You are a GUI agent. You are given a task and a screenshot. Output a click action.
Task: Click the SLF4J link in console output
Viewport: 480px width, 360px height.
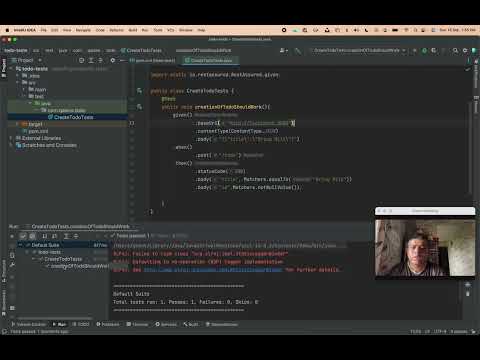click(213, 270)
